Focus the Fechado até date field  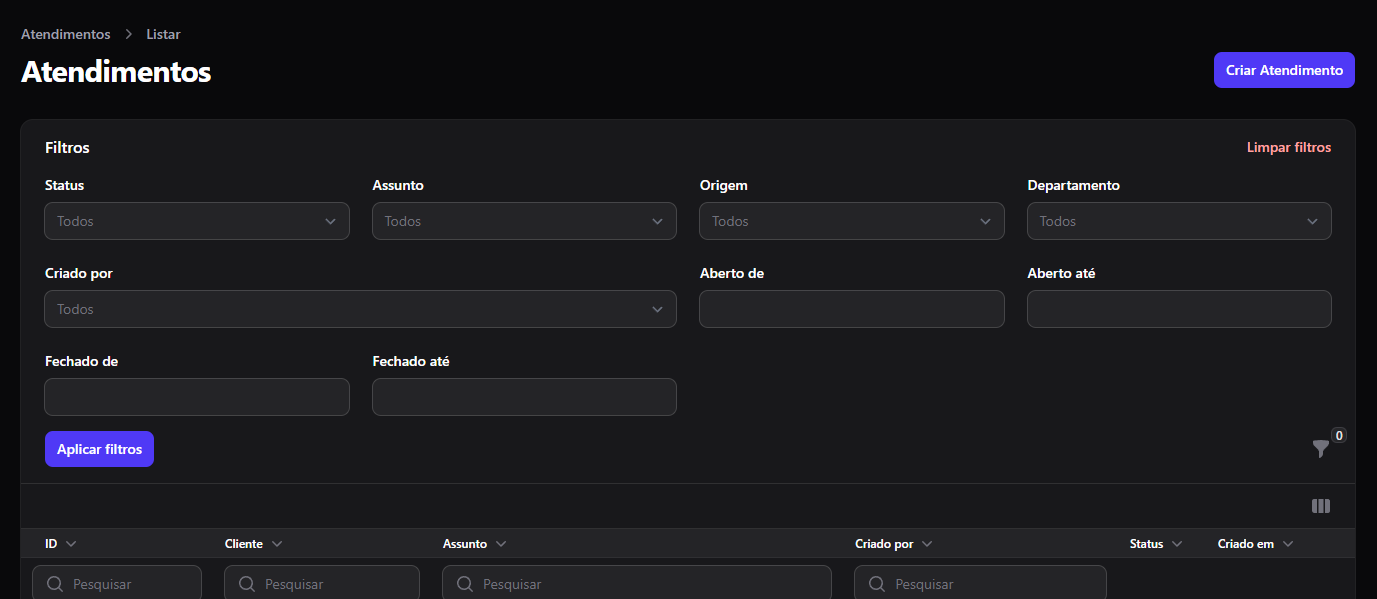tap(524, 397)
